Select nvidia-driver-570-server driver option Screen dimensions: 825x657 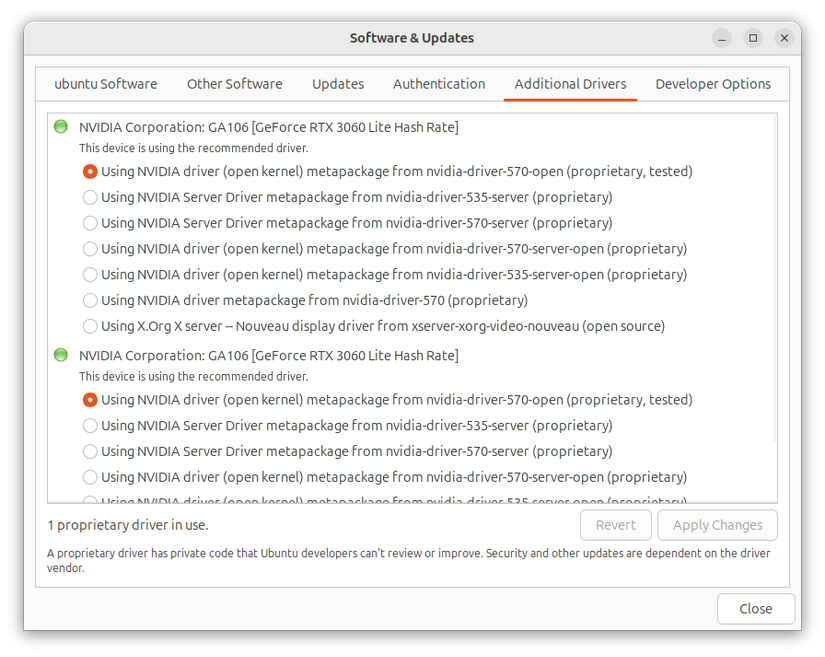click(89, 223)
